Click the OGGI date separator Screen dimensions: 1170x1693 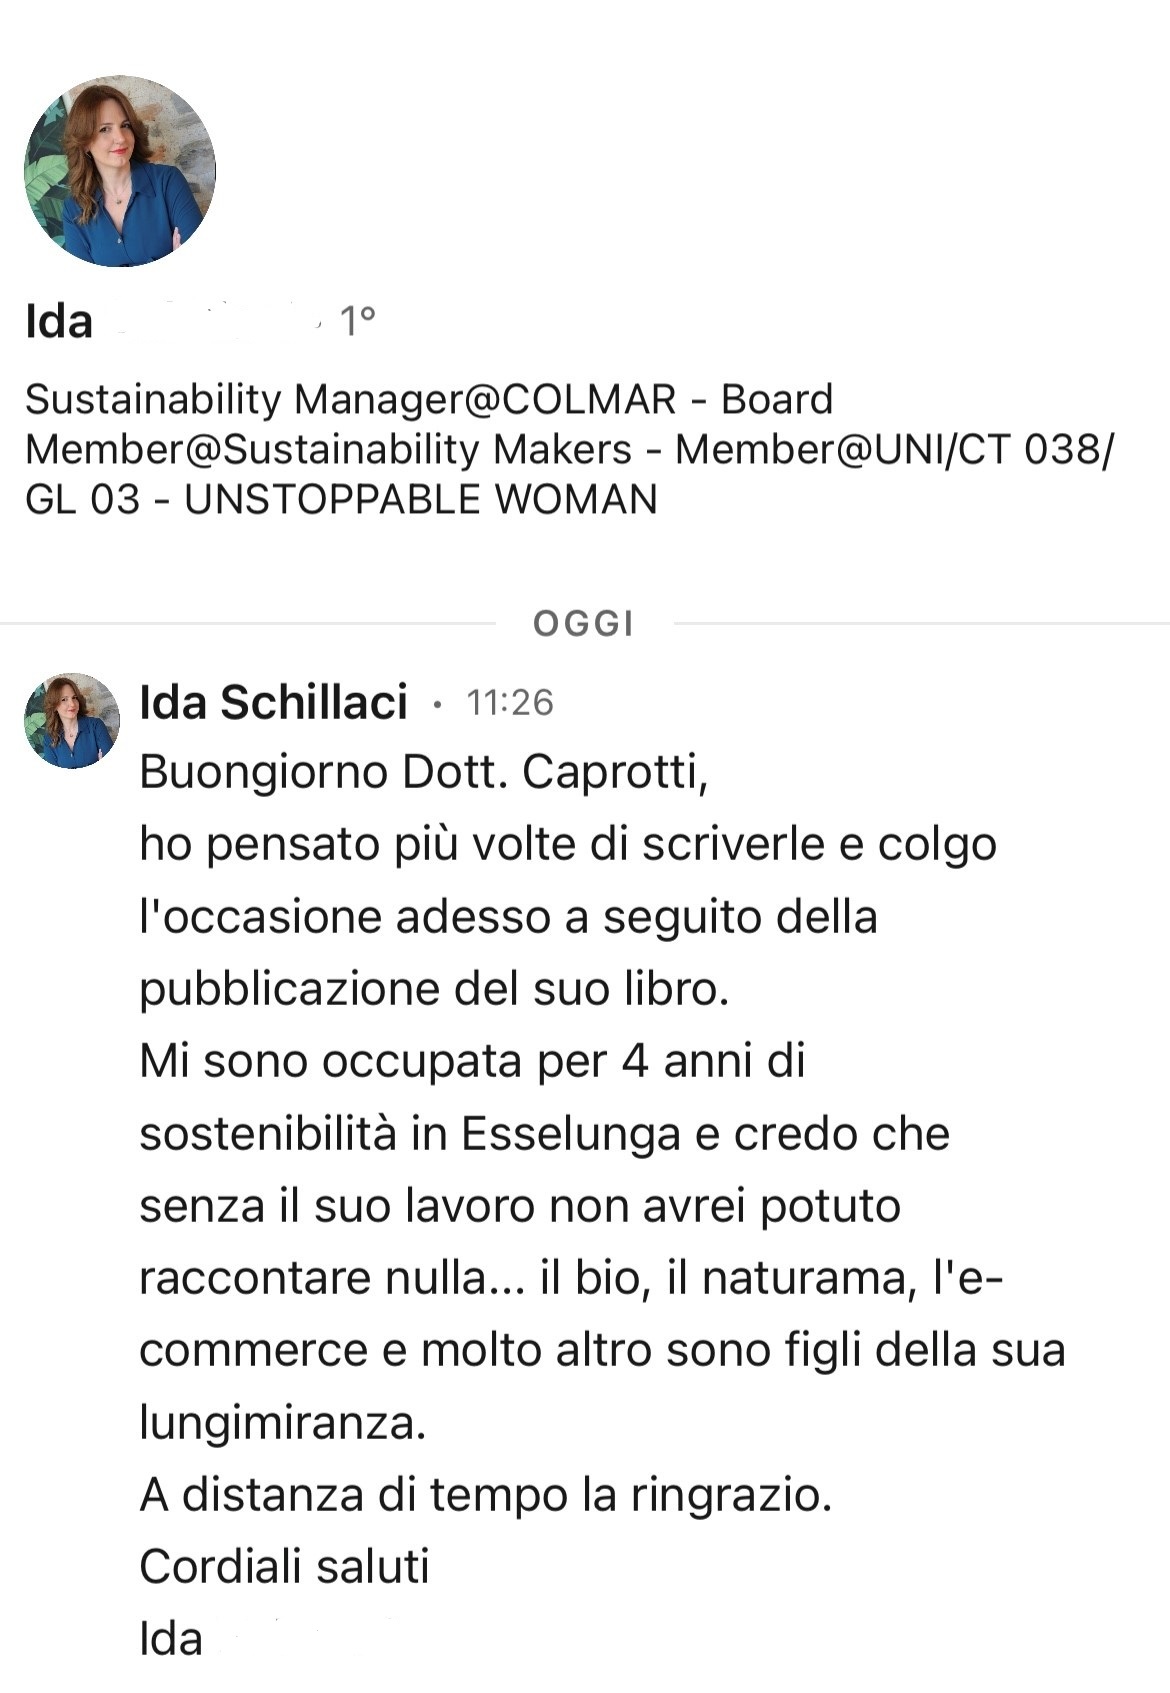(x=584, y=624)
